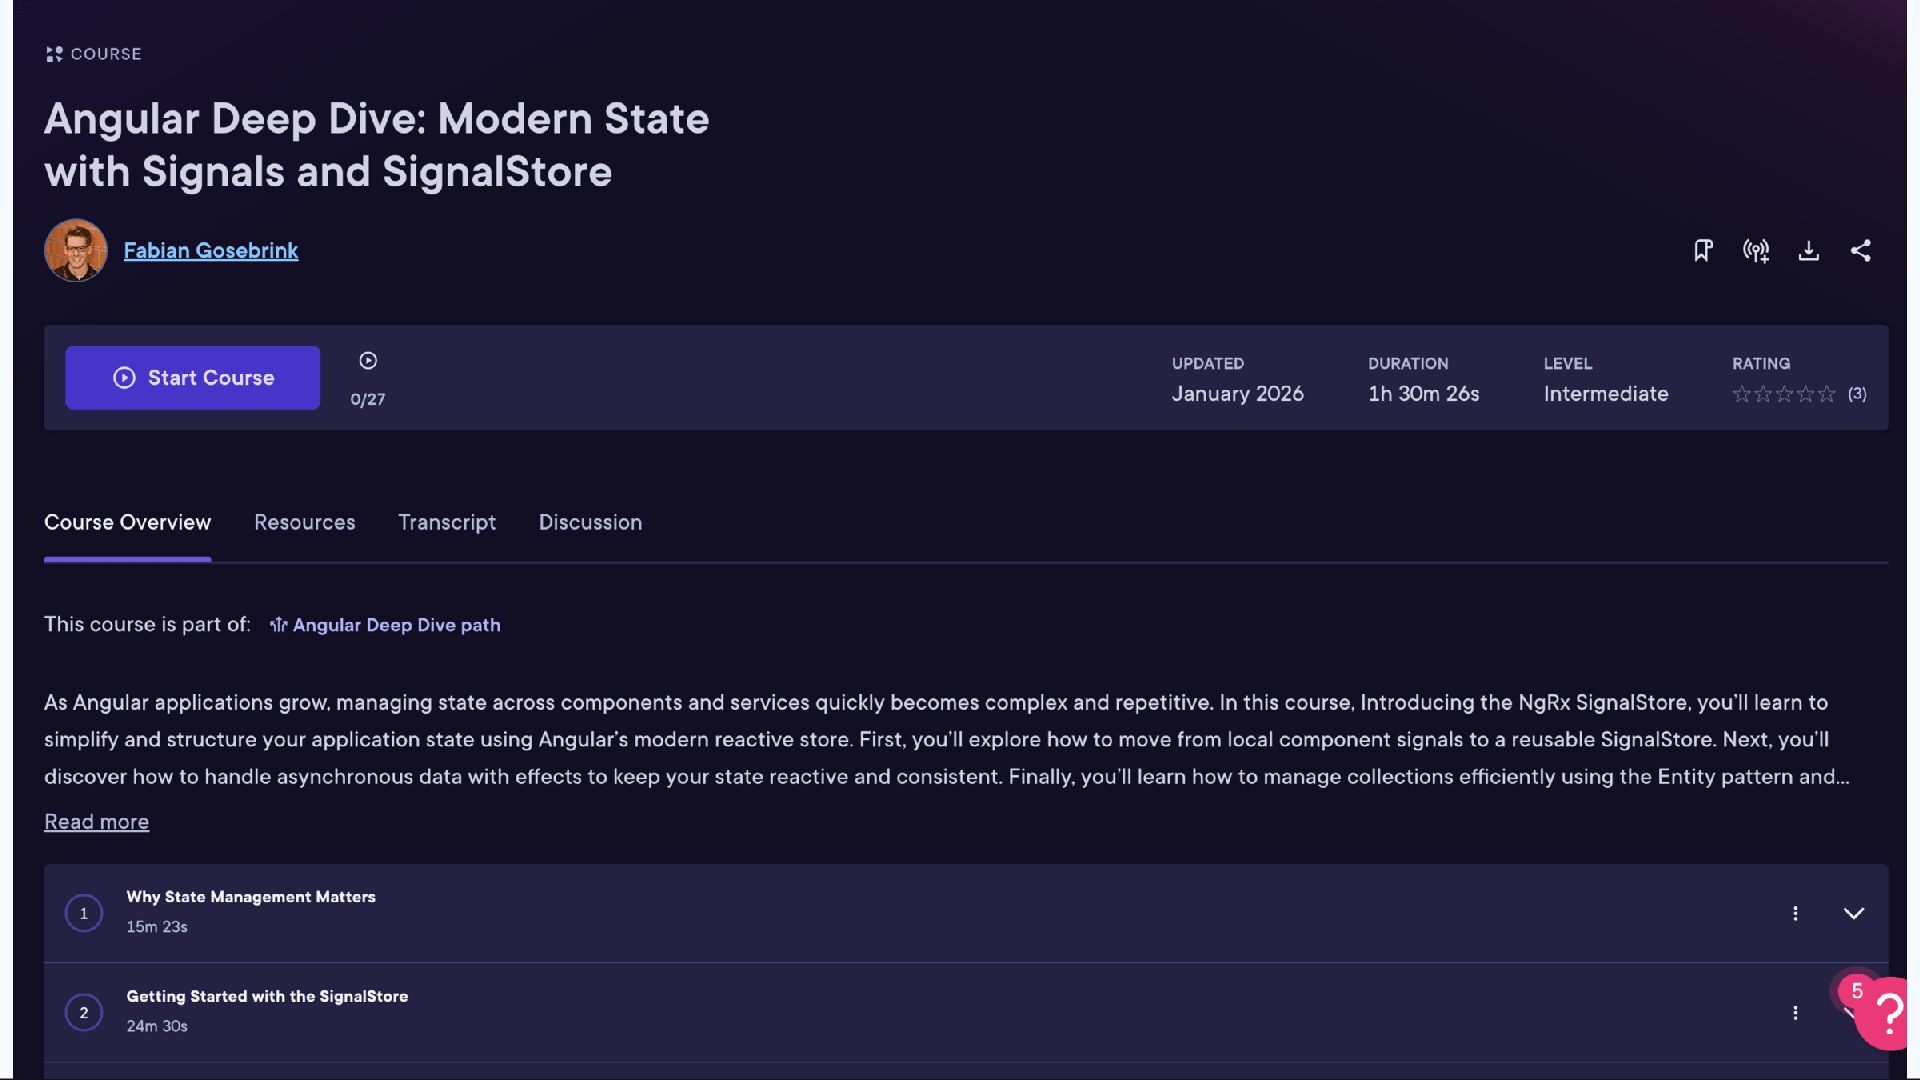Open the Transcript tab
This screenshot has height=1080, width=1920.
[x=447, y=522]
